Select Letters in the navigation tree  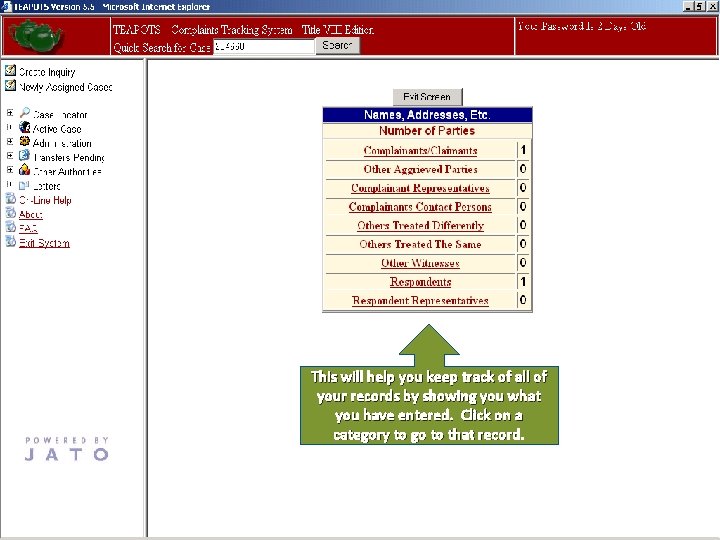pos(47,186)
